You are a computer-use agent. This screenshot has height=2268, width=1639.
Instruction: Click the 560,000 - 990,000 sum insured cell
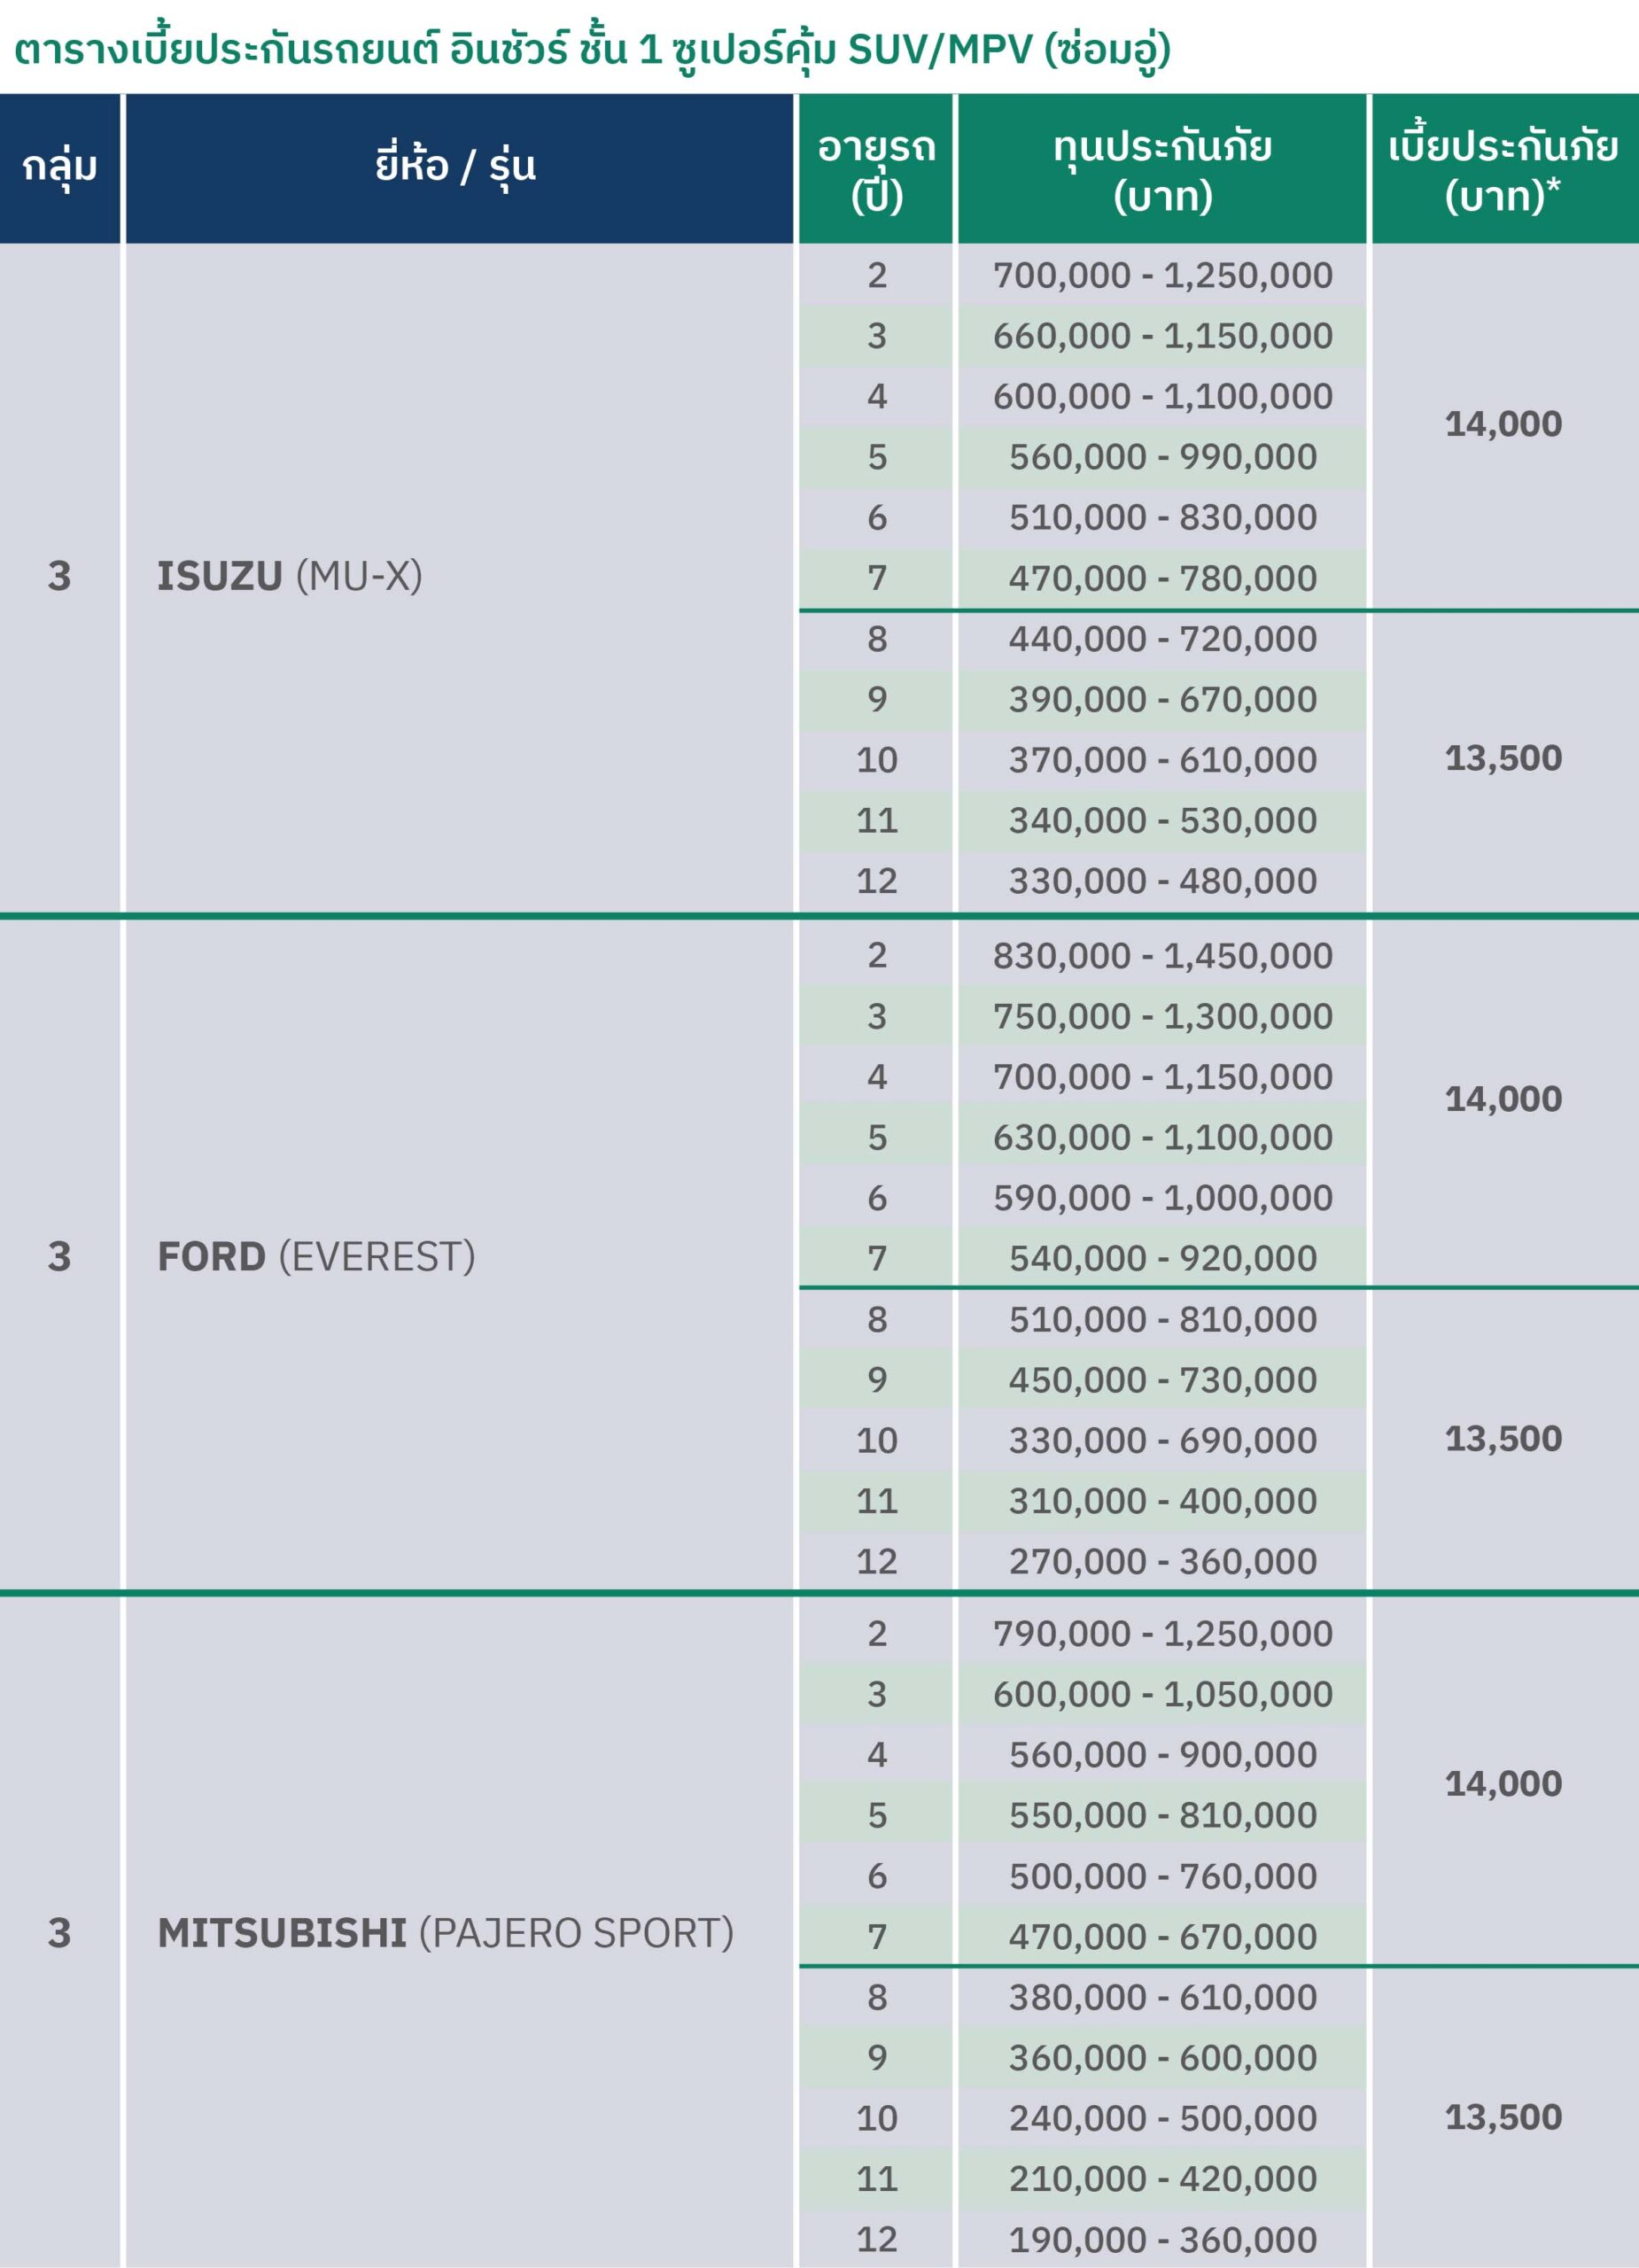click(1162, 457)
